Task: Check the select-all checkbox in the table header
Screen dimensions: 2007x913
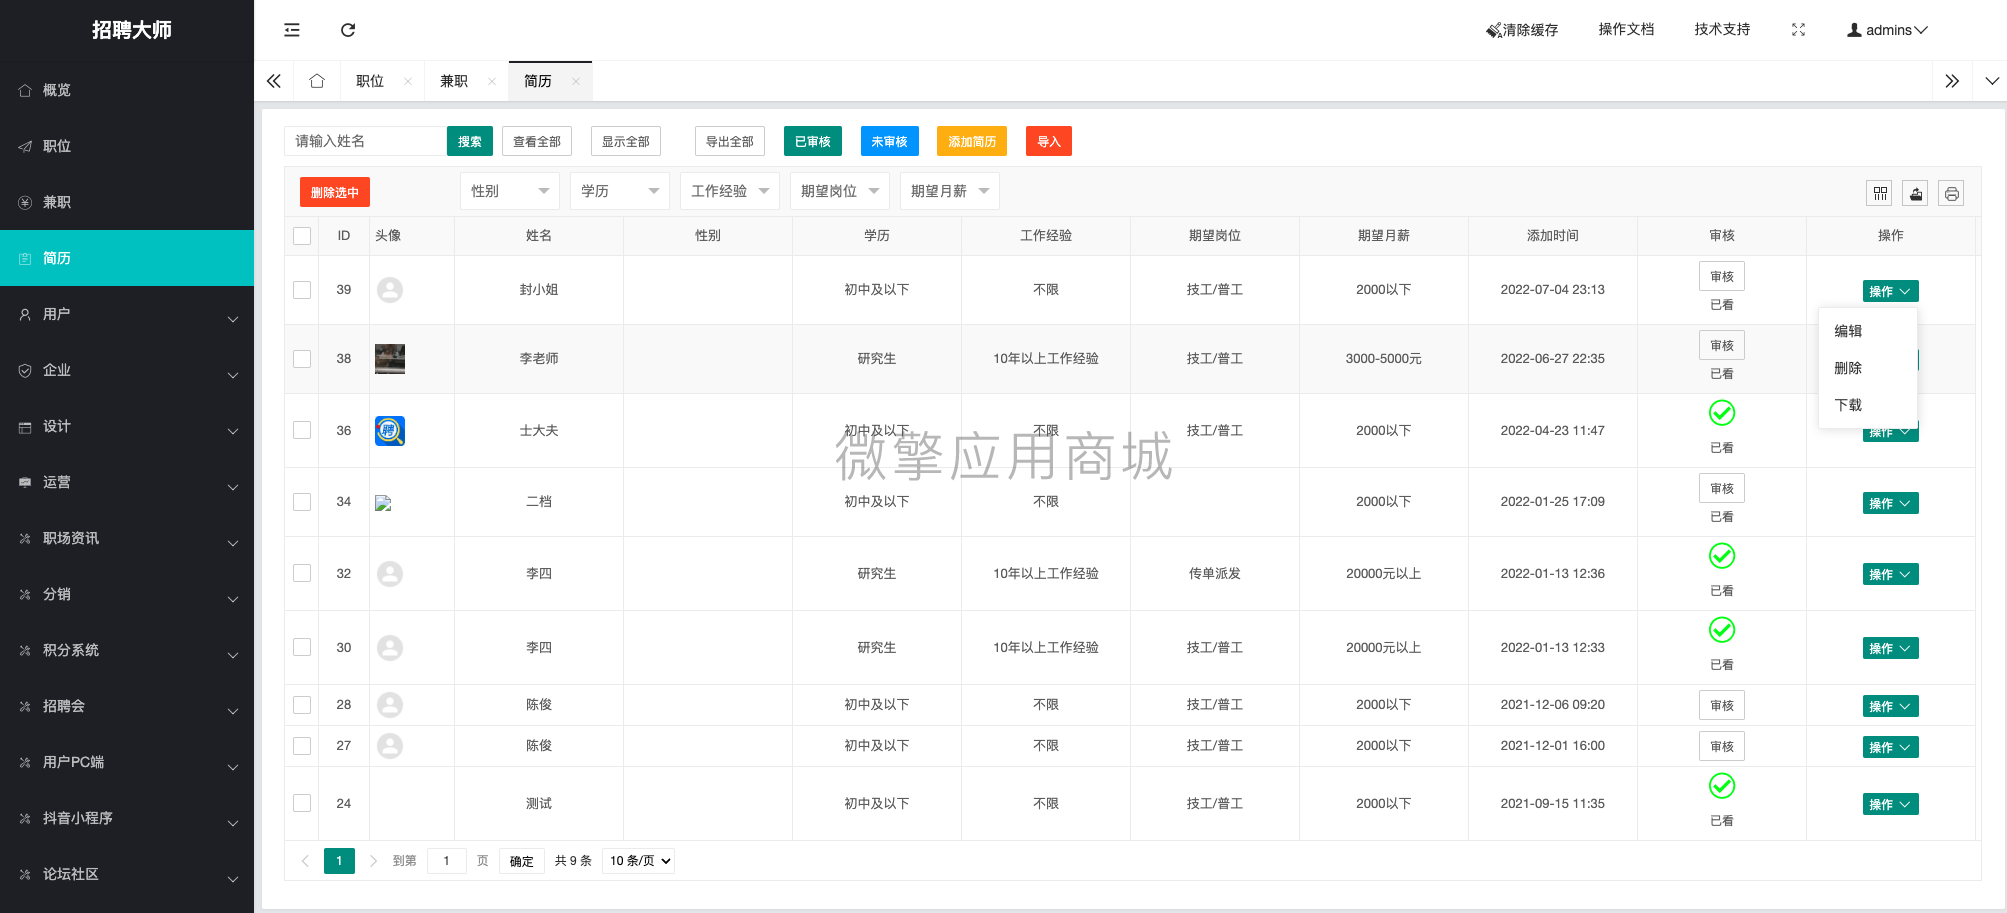Action: (x=301, y=235)
